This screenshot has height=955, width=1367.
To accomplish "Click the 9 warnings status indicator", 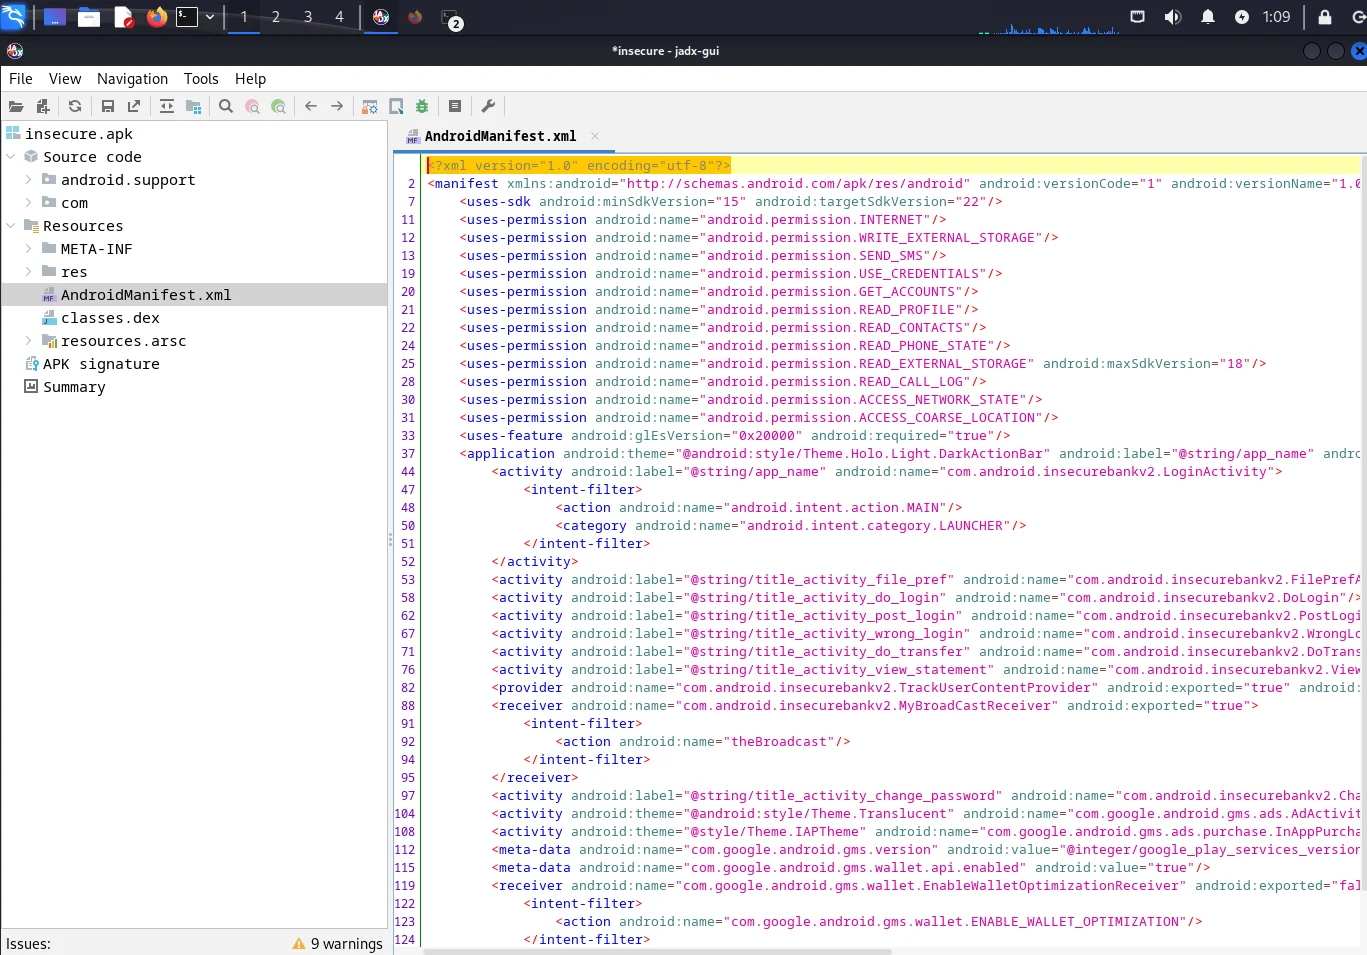I will click(x=338, y=943).
